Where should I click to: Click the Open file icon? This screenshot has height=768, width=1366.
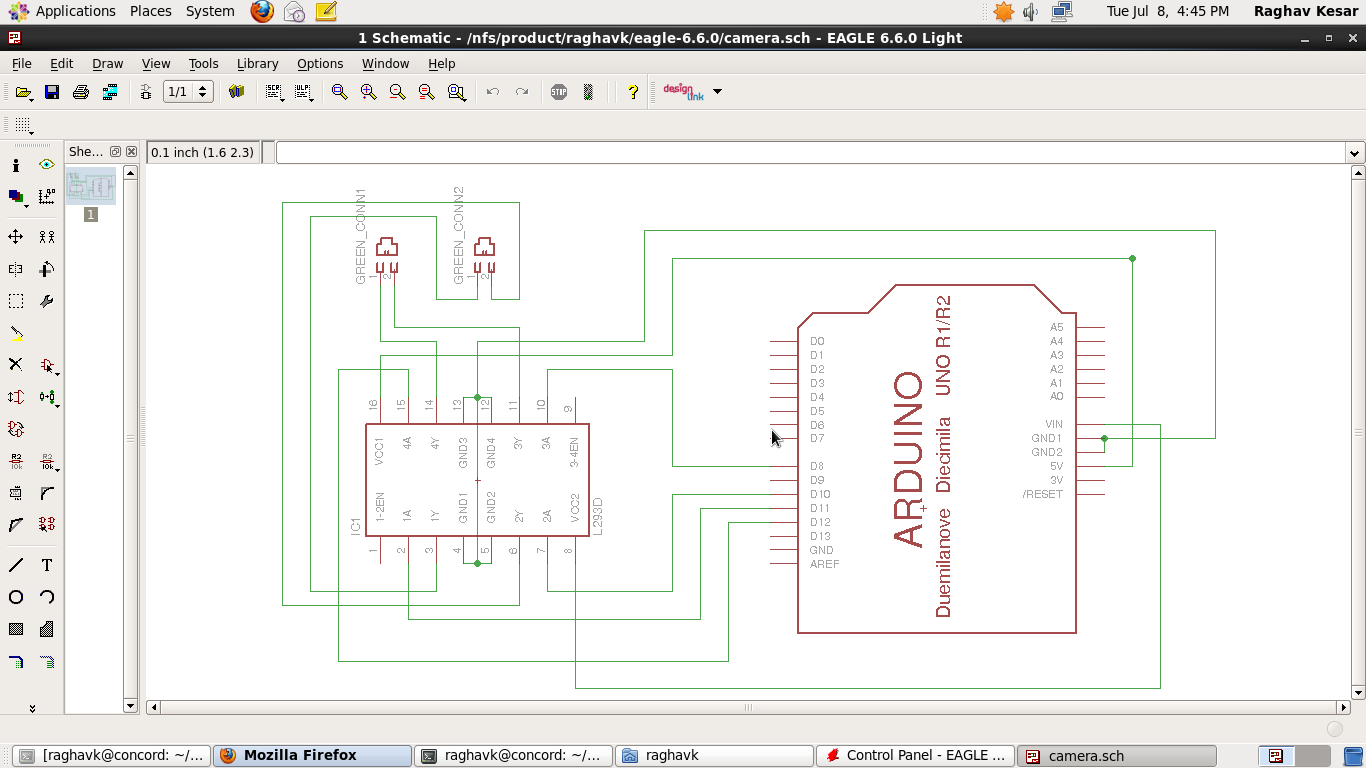point(23,92)
